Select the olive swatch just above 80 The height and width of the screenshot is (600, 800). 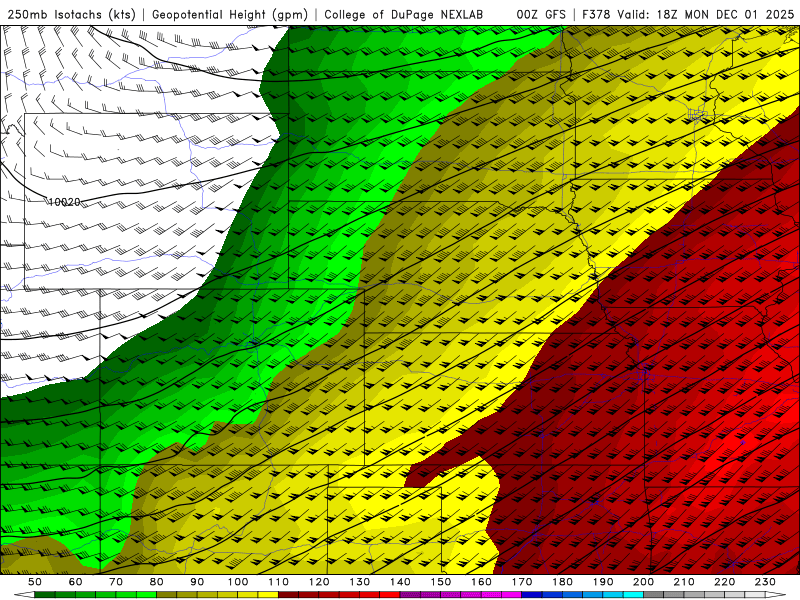[166, 594]
